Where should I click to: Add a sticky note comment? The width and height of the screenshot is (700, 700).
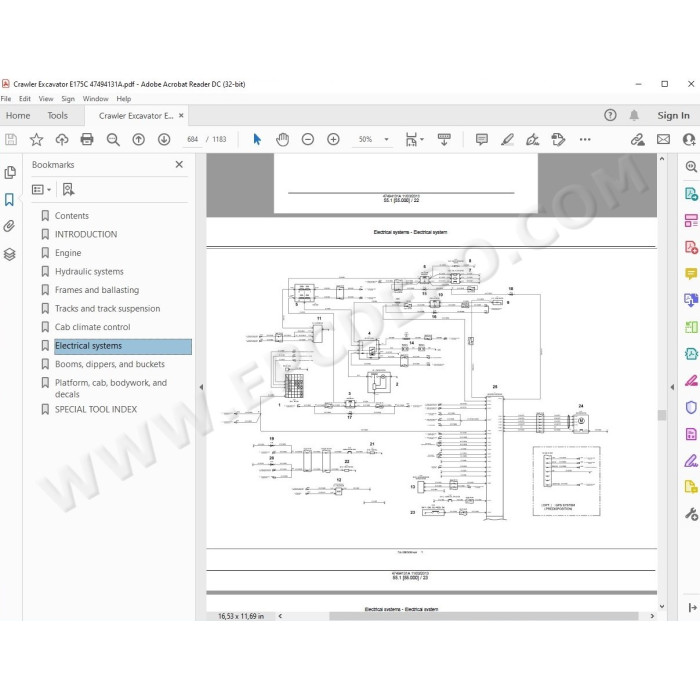[482, 140]
